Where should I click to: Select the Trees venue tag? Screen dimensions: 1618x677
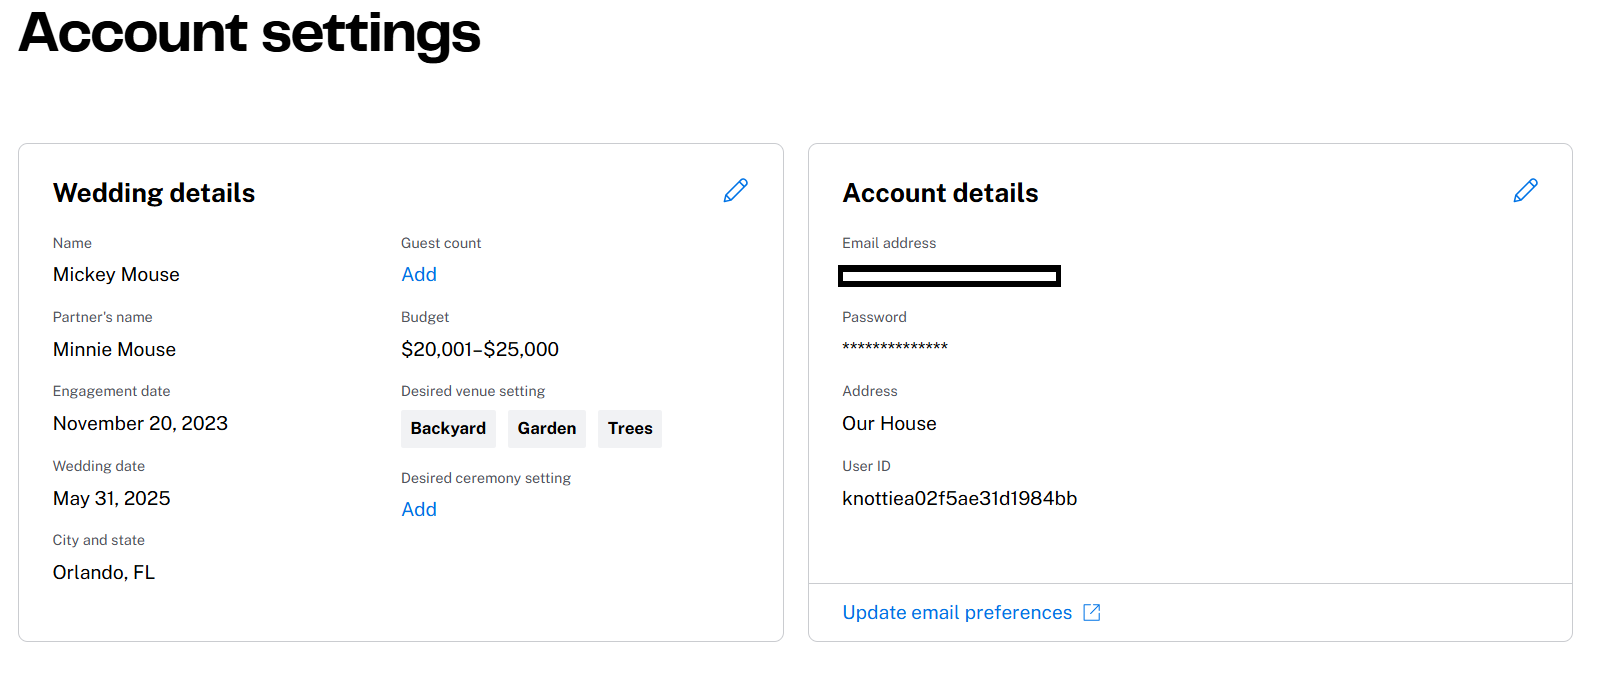click(630, 428)
